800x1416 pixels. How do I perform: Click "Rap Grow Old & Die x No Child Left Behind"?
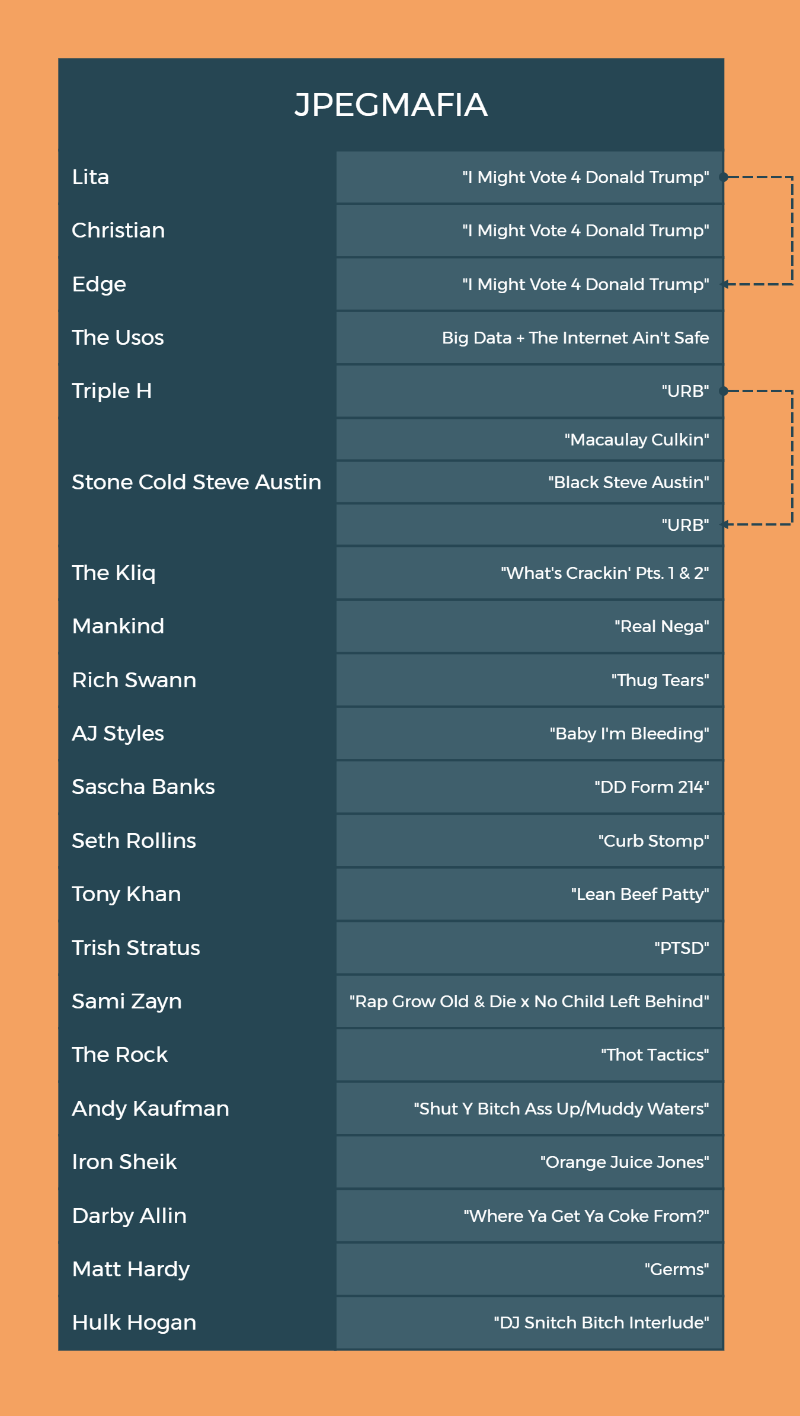[529, 1001]
